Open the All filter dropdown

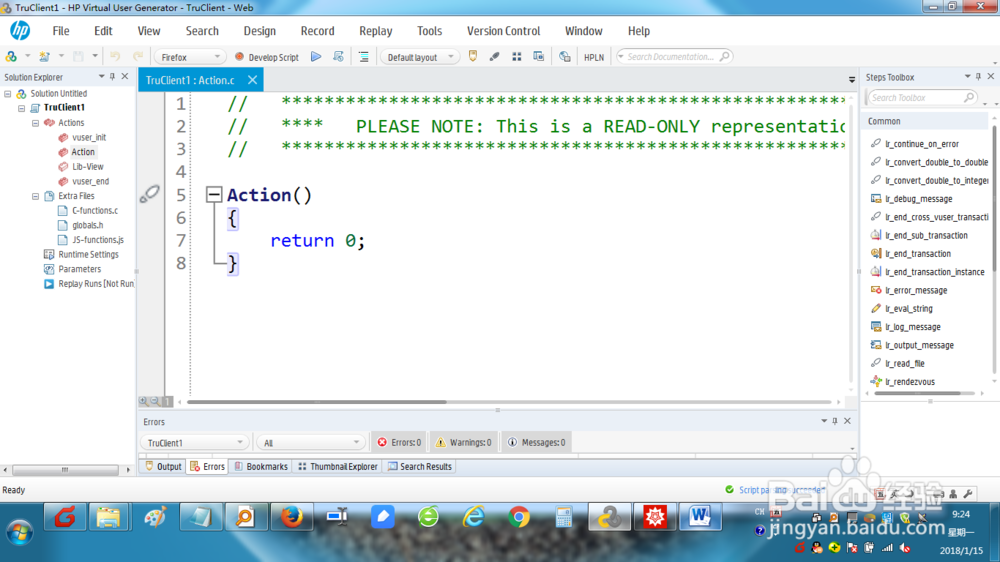311,443
